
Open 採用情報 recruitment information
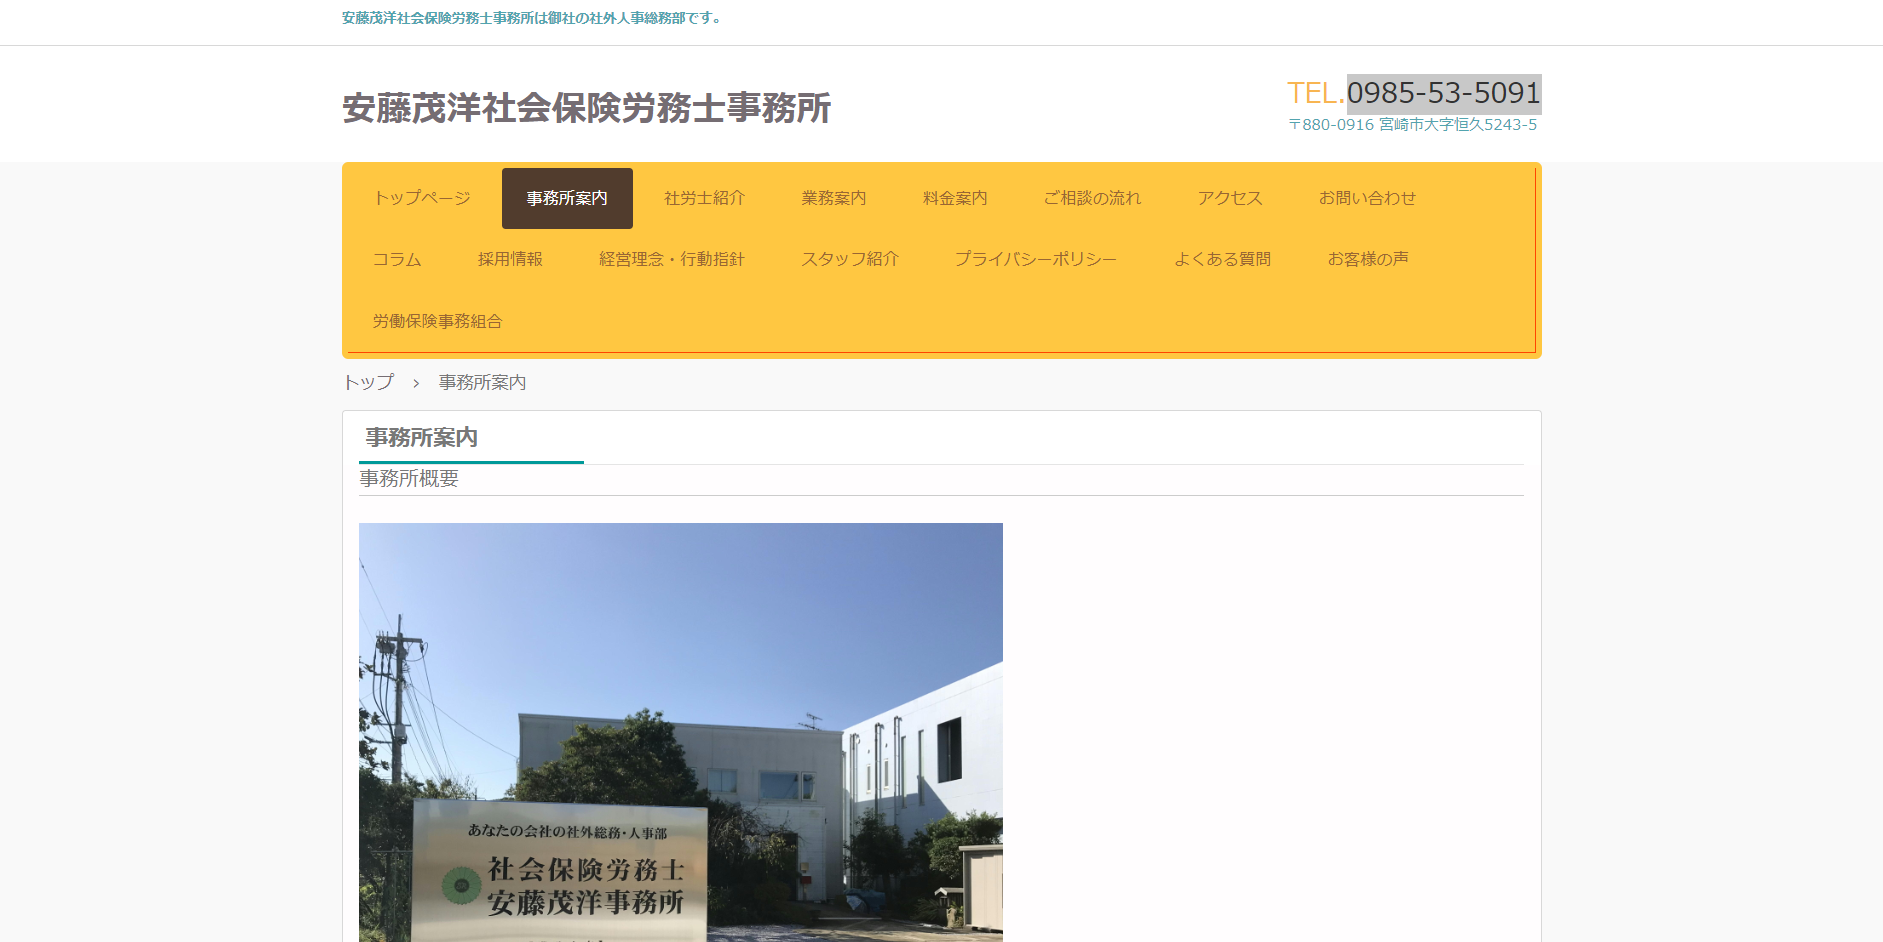(510, 259)
